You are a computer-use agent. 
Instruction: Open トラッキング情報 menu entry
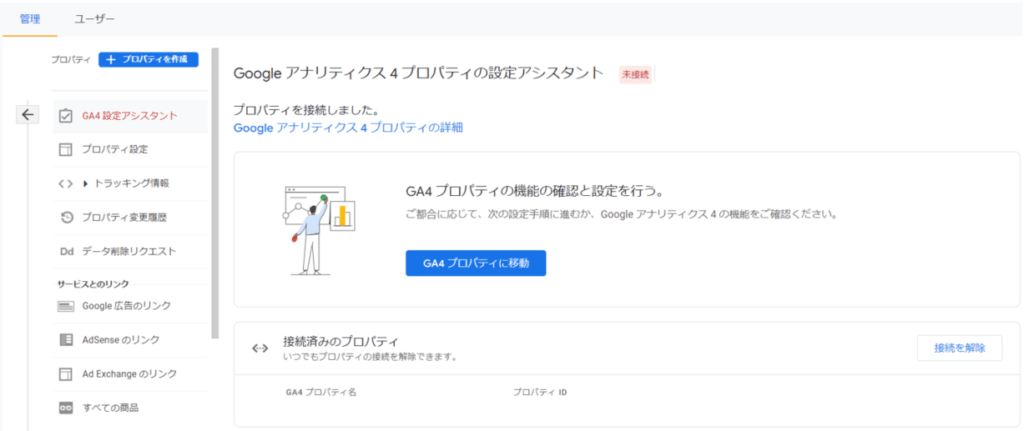coord(130,184)
